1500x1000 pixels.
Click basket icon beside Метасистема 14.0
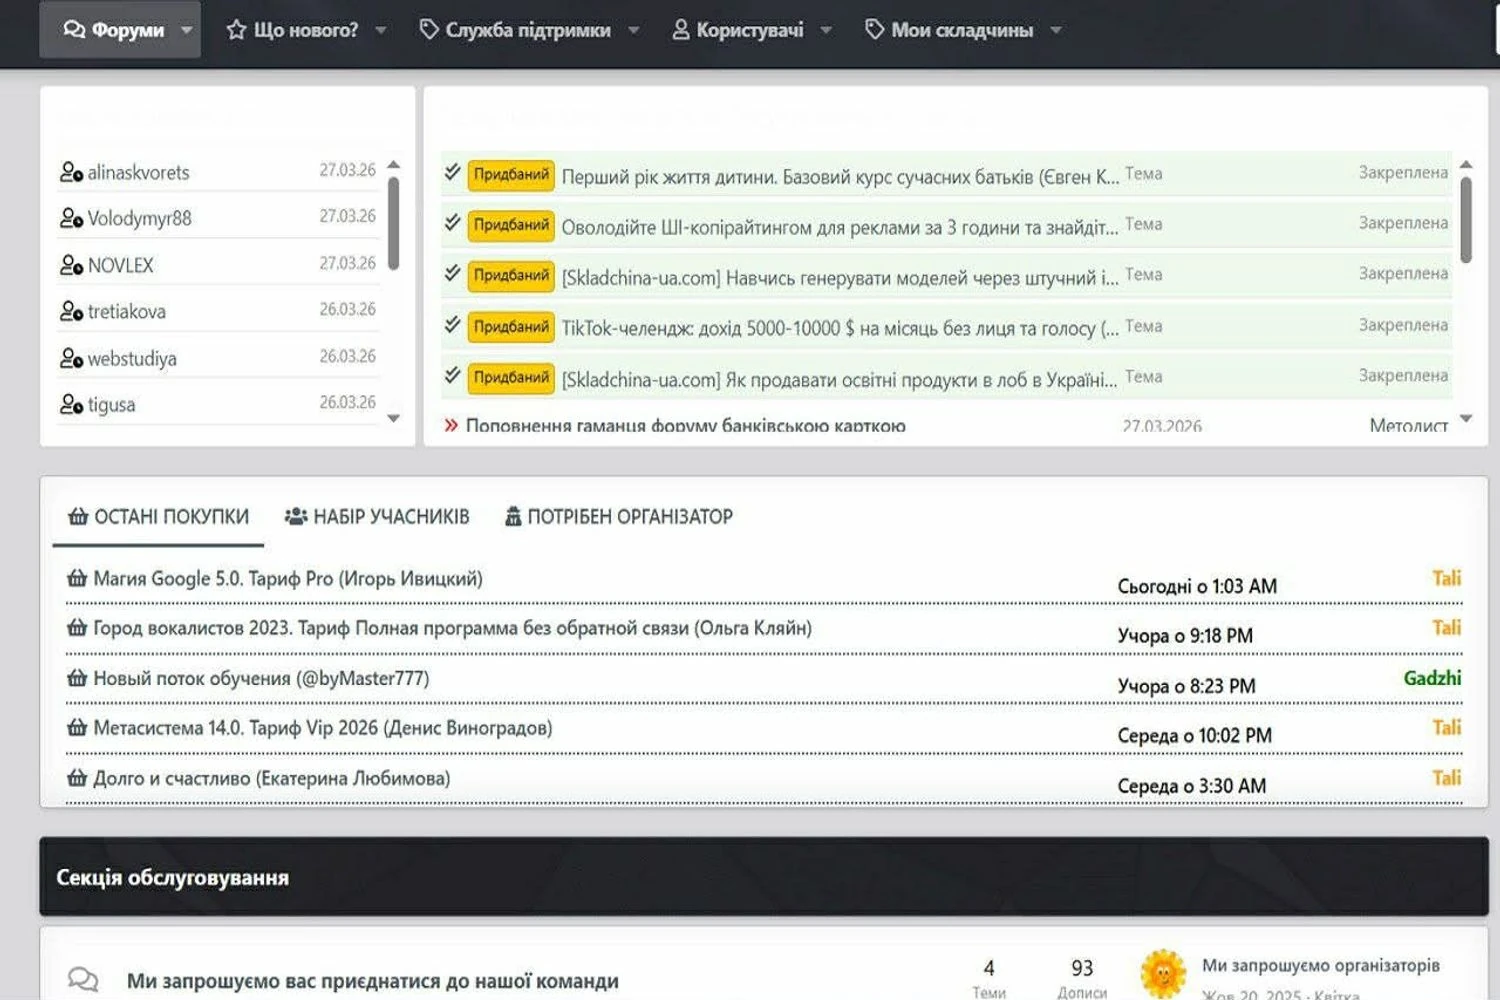tap(77, 728)
